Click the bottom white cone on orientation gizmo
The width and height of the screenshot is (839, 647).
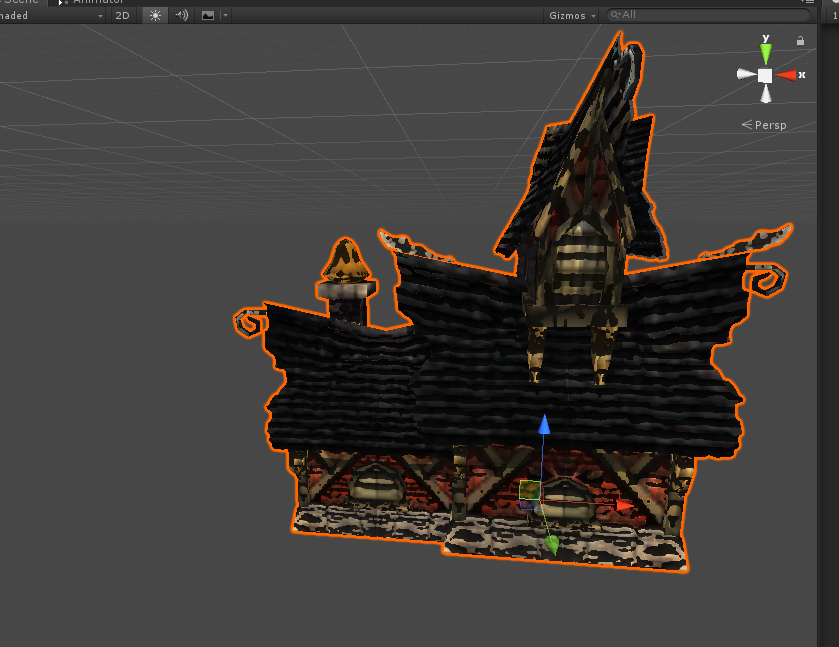coord(766,94)
